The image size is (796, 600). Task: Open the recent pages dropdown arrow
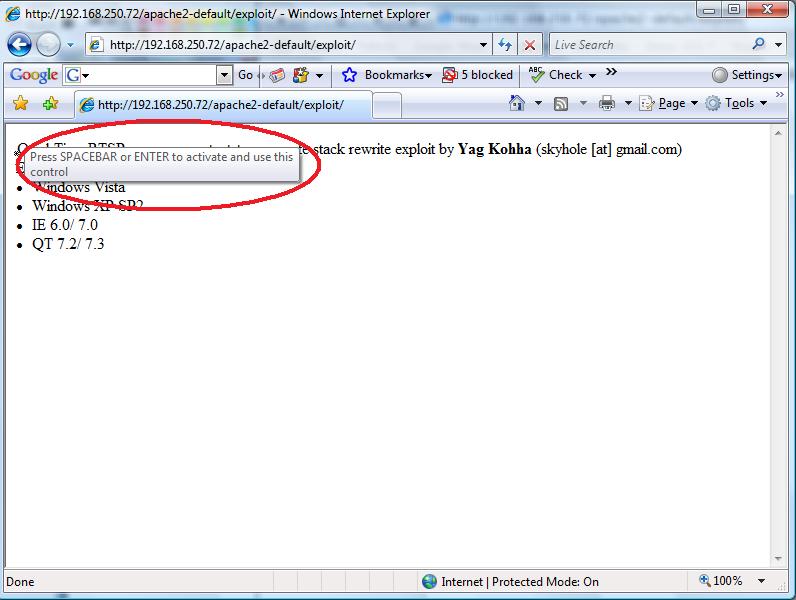click(x=71, y=45)
